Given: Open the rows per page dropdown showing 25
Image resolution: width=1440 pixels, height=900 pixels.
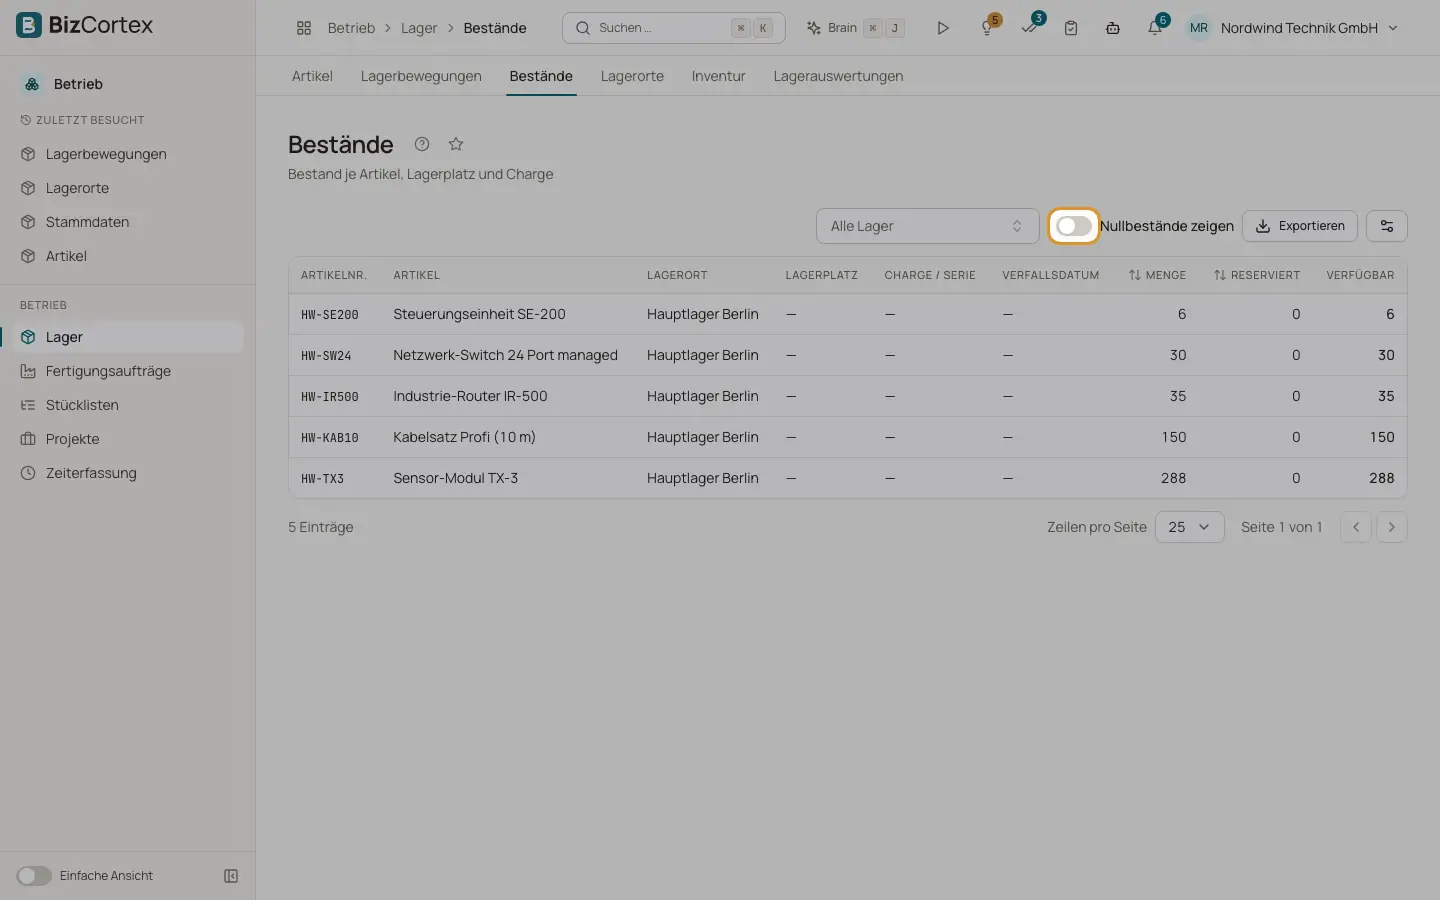Looking at the screenshot, I should [x=1190, y=527].
